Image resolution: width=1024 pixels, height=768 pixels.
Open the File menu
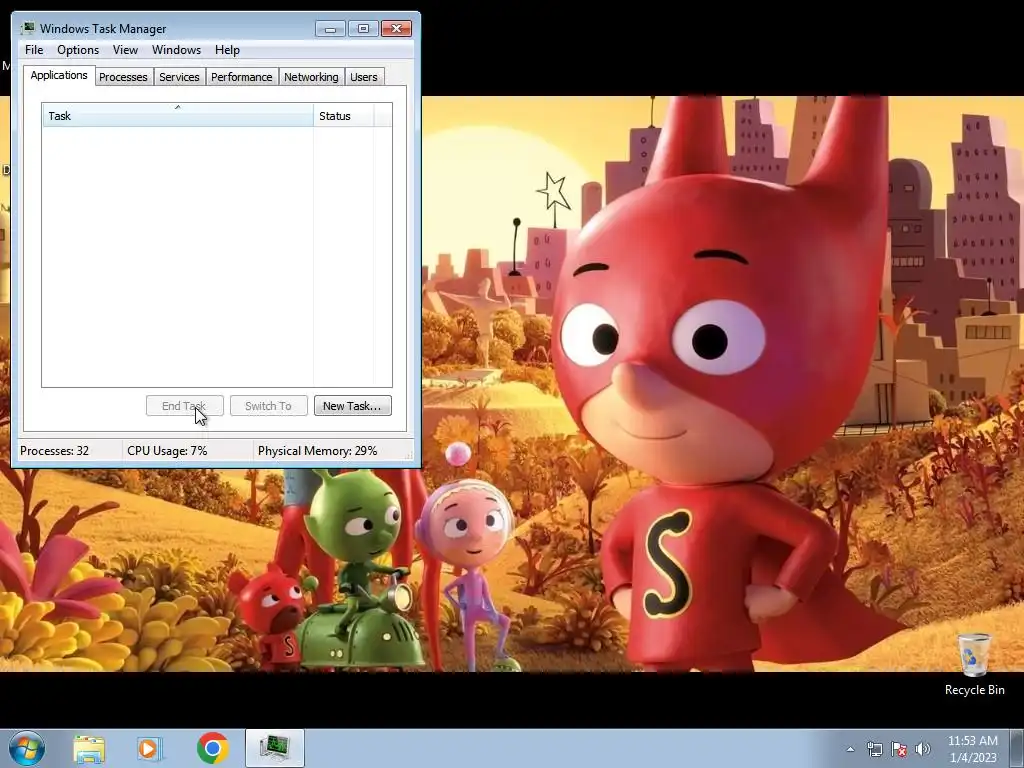(34, 50)
